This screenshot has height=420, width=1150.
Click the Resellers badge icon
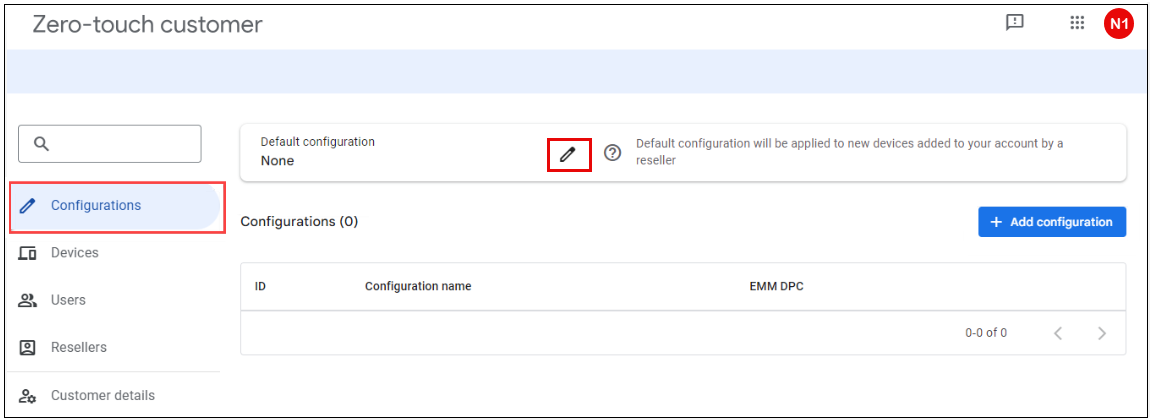pos(29,348)
